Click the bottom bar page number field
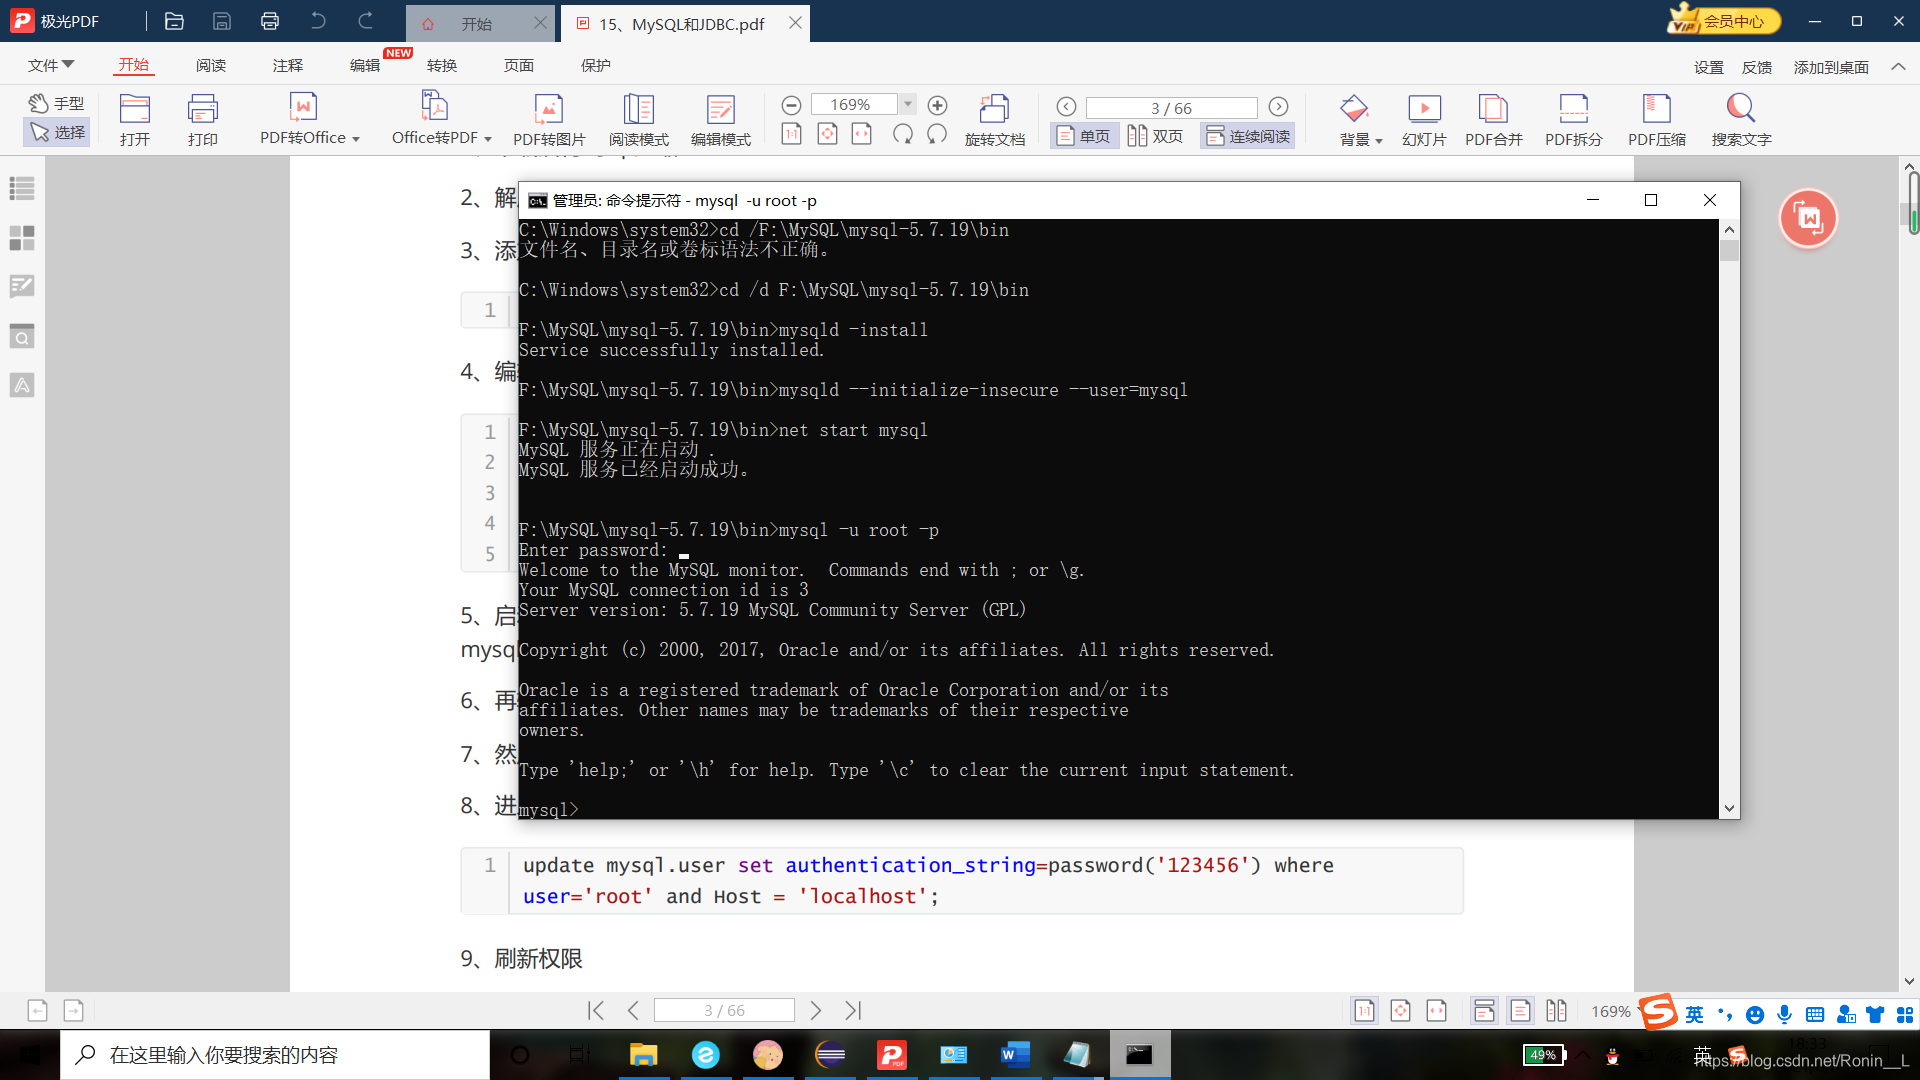 [724, 1011]
